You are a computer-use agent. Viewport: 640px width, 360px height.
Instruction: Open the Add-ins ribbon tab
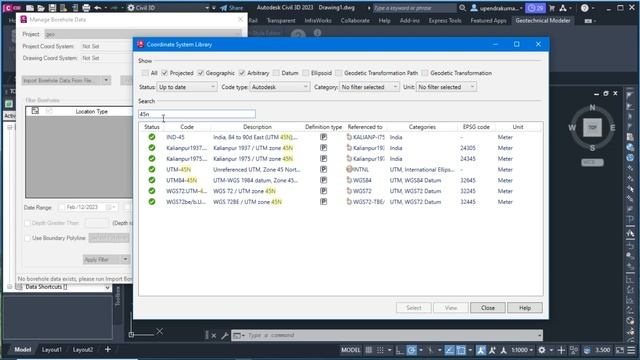tap(409, 20)
